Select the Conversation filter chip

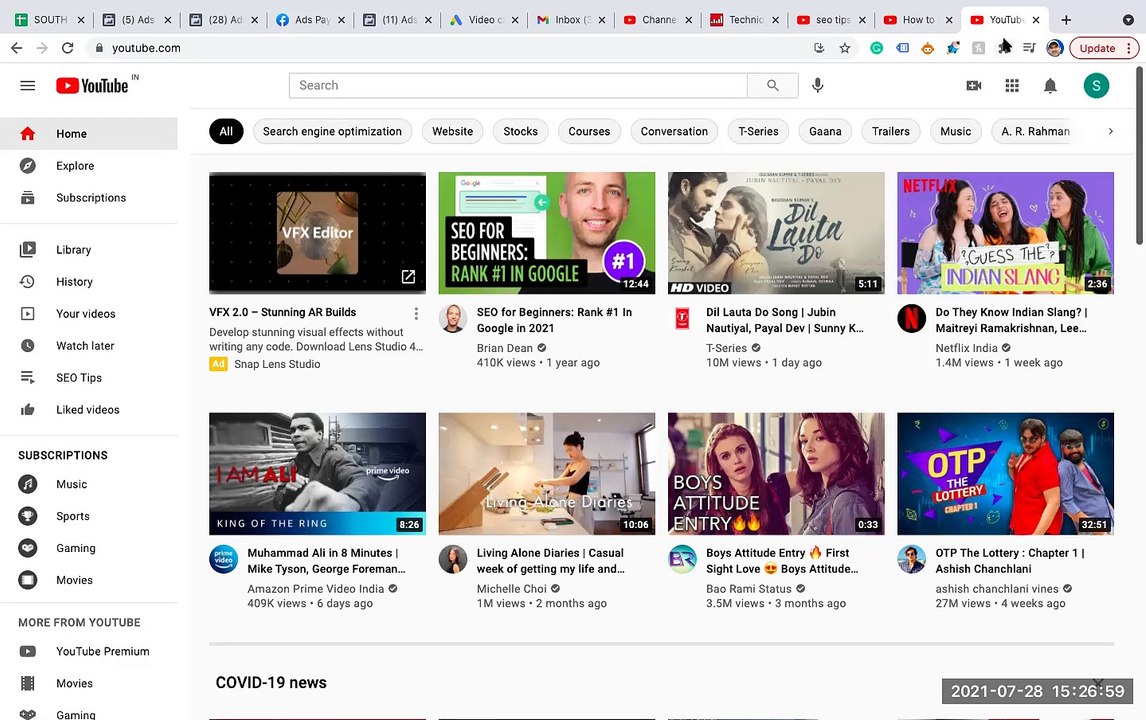tap(674, 132)
